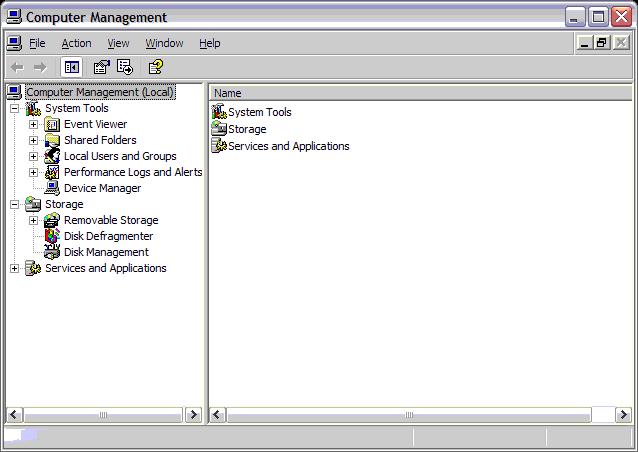Open the Action menu
Screen dimensions: 638x452
(x=76, y=43)
